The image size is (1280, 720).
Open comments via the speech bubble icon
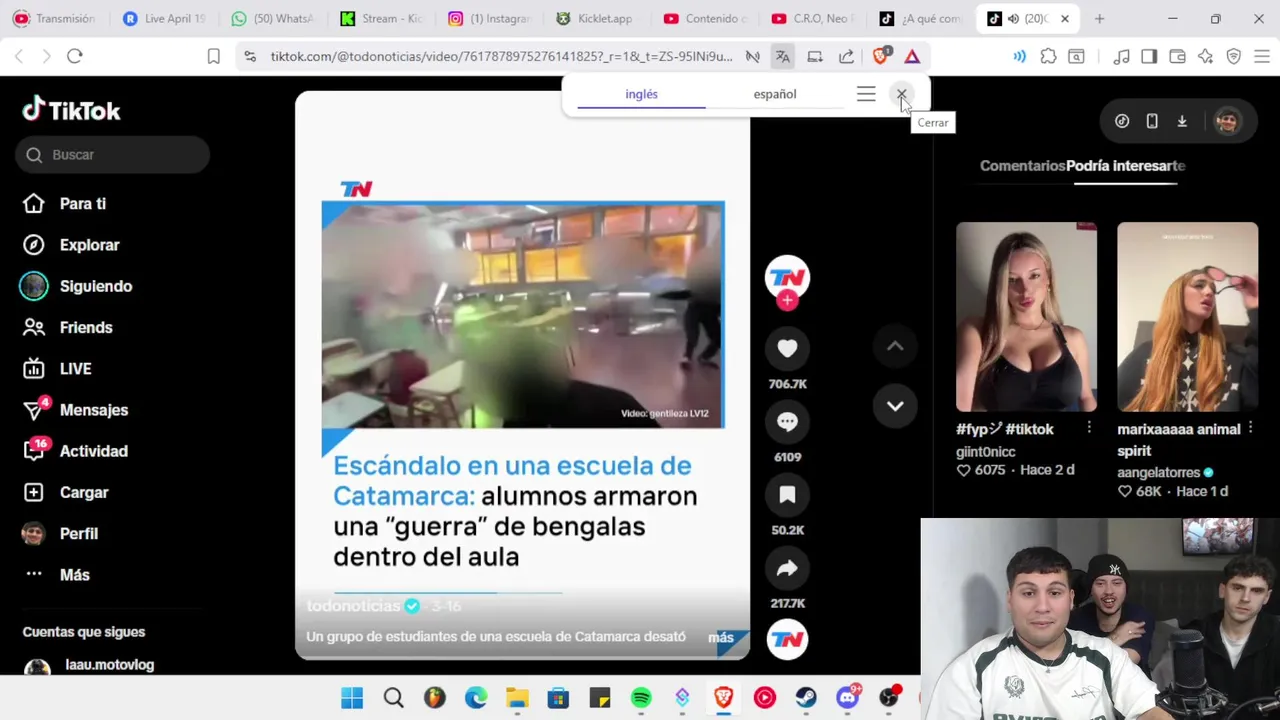pos(787,422)
